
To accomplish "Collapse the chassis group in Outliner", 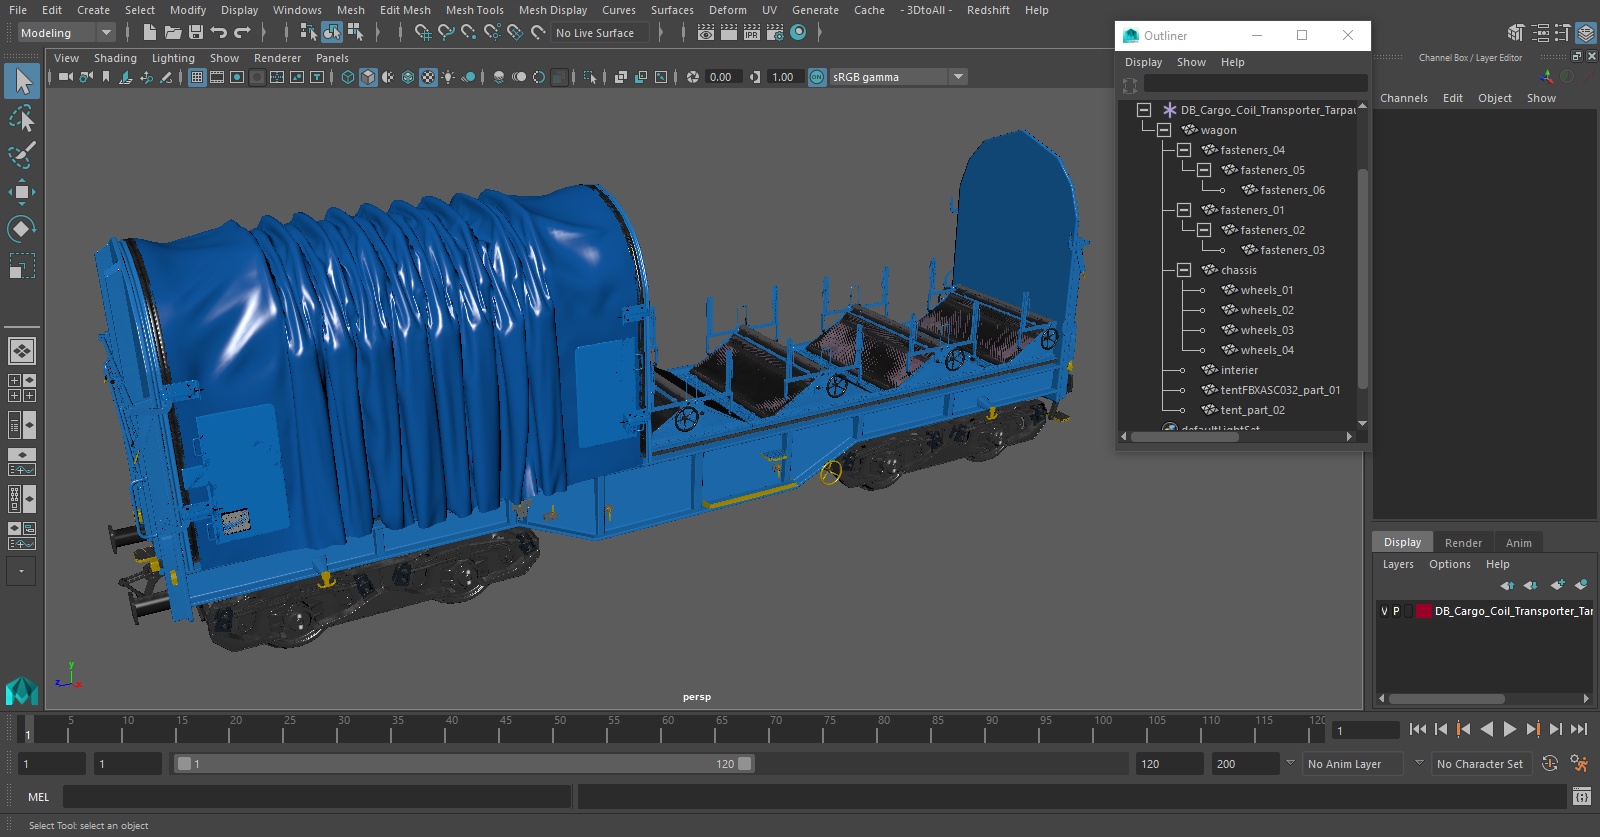I will (x=1184, y=270).
